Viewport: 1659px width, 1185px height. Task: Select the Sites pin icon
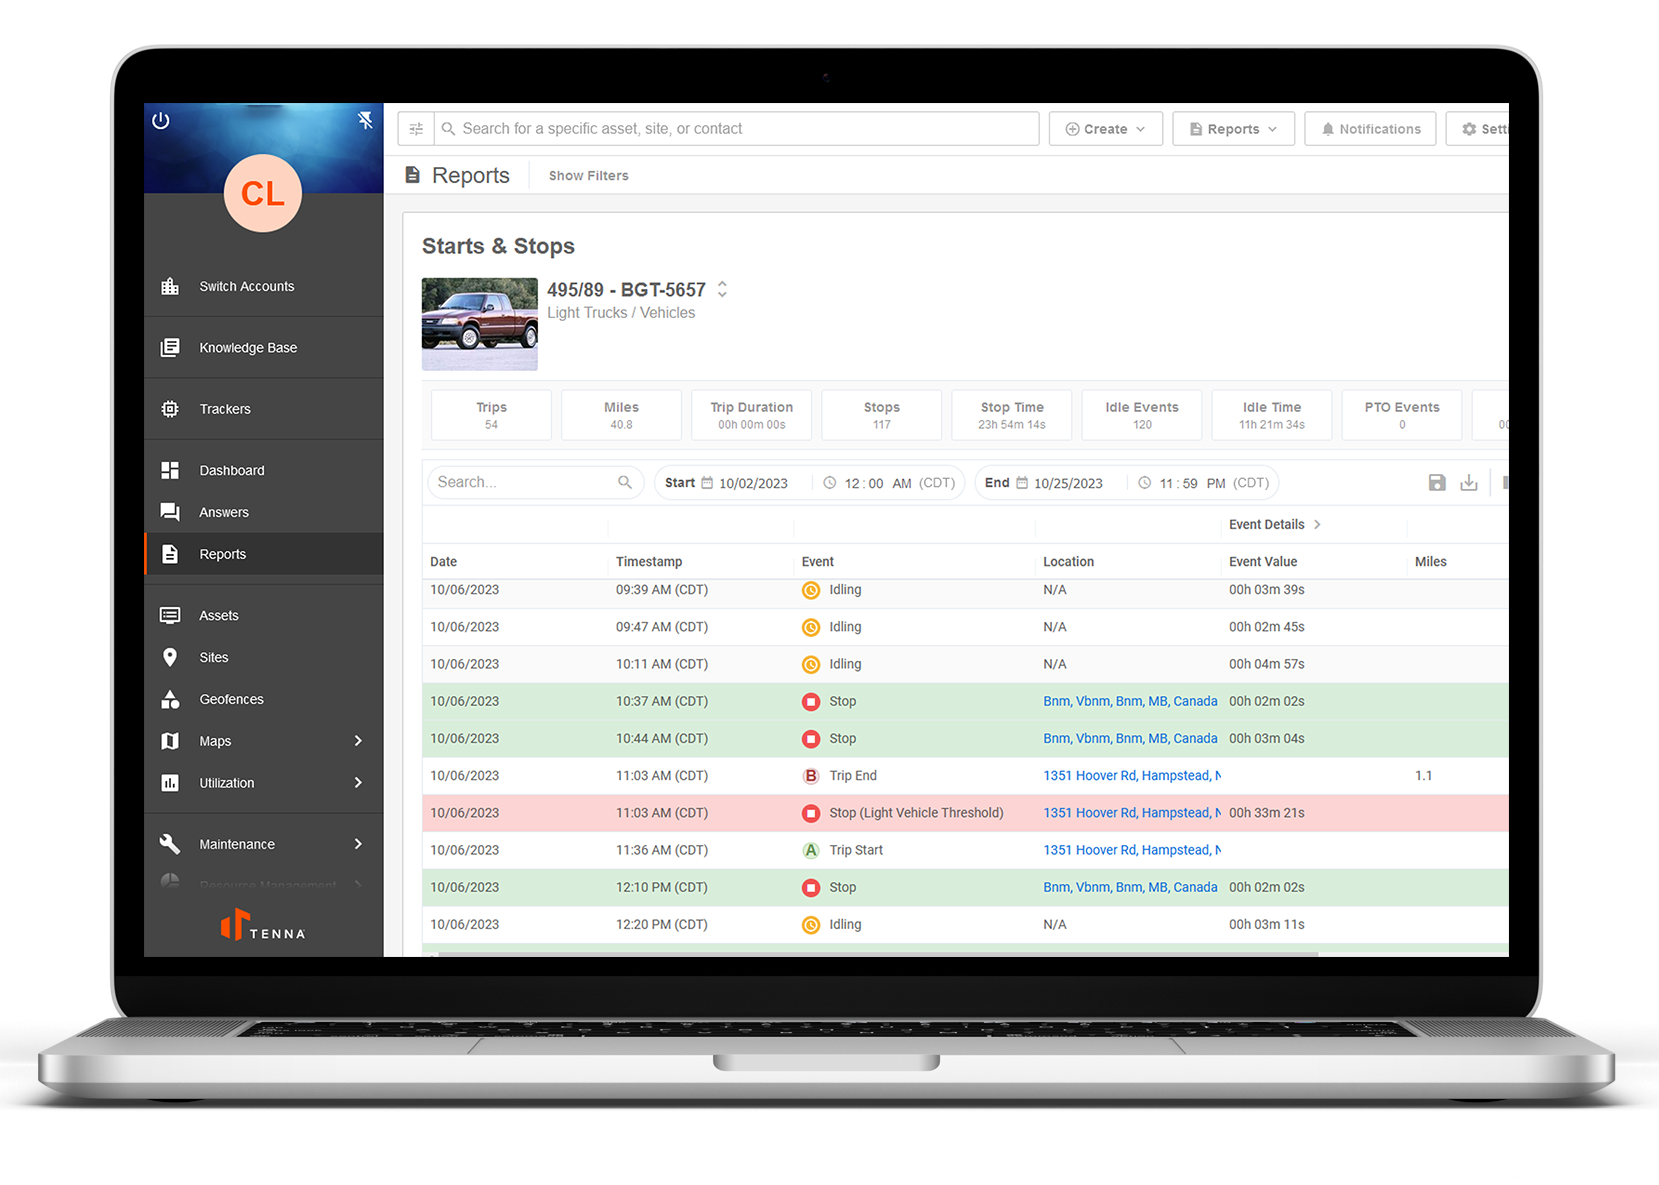[x=170, y=657]
